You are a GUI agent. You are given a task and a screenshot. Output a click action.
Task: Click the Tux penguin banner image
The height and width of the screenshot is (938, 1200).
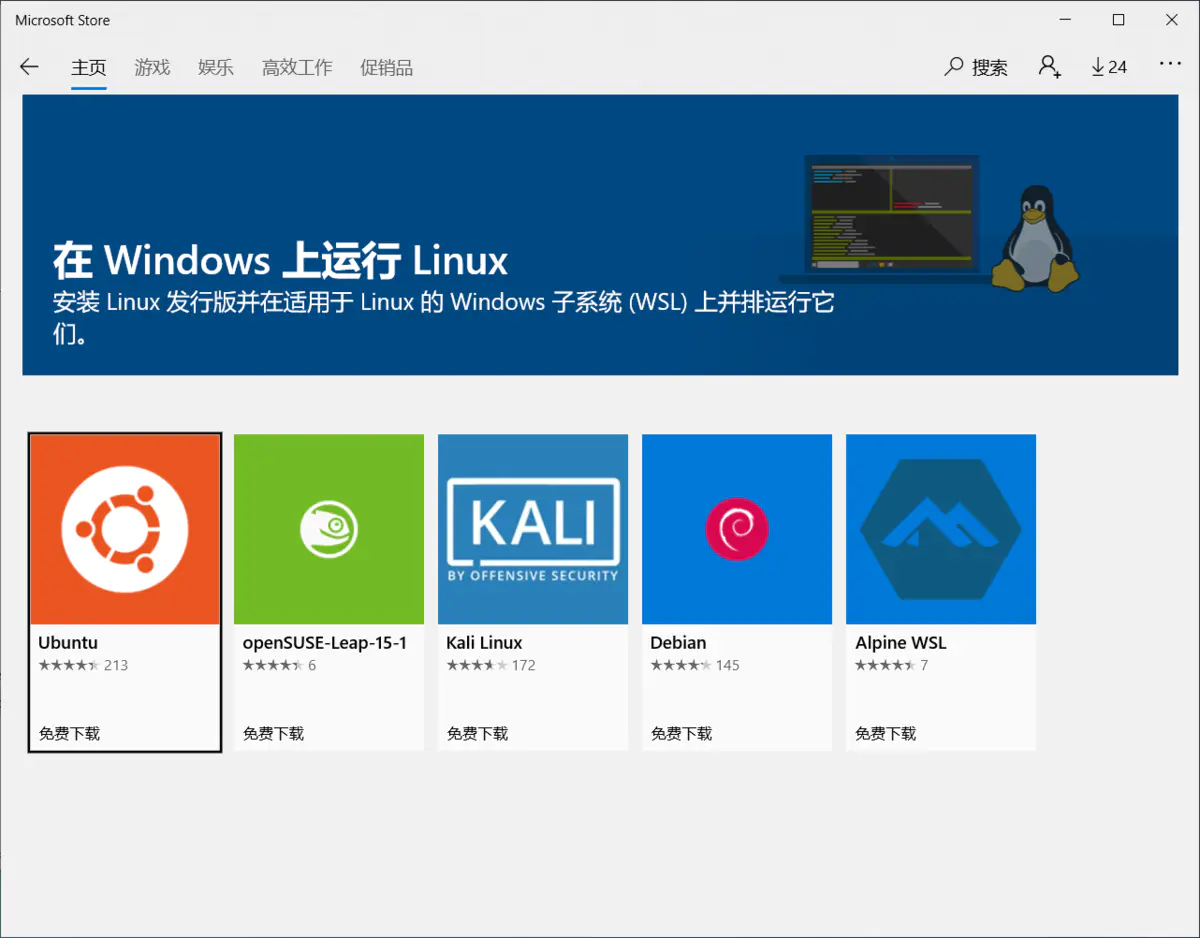(1036, 238)
